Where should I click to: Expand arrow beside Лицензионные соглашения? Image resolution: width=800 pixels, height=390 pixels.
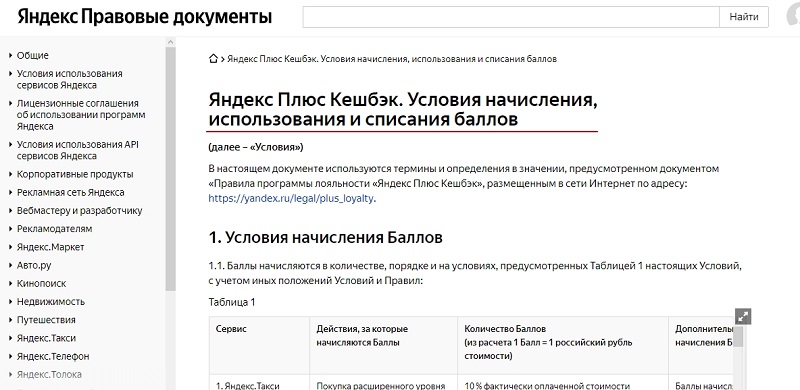(10, 103)
